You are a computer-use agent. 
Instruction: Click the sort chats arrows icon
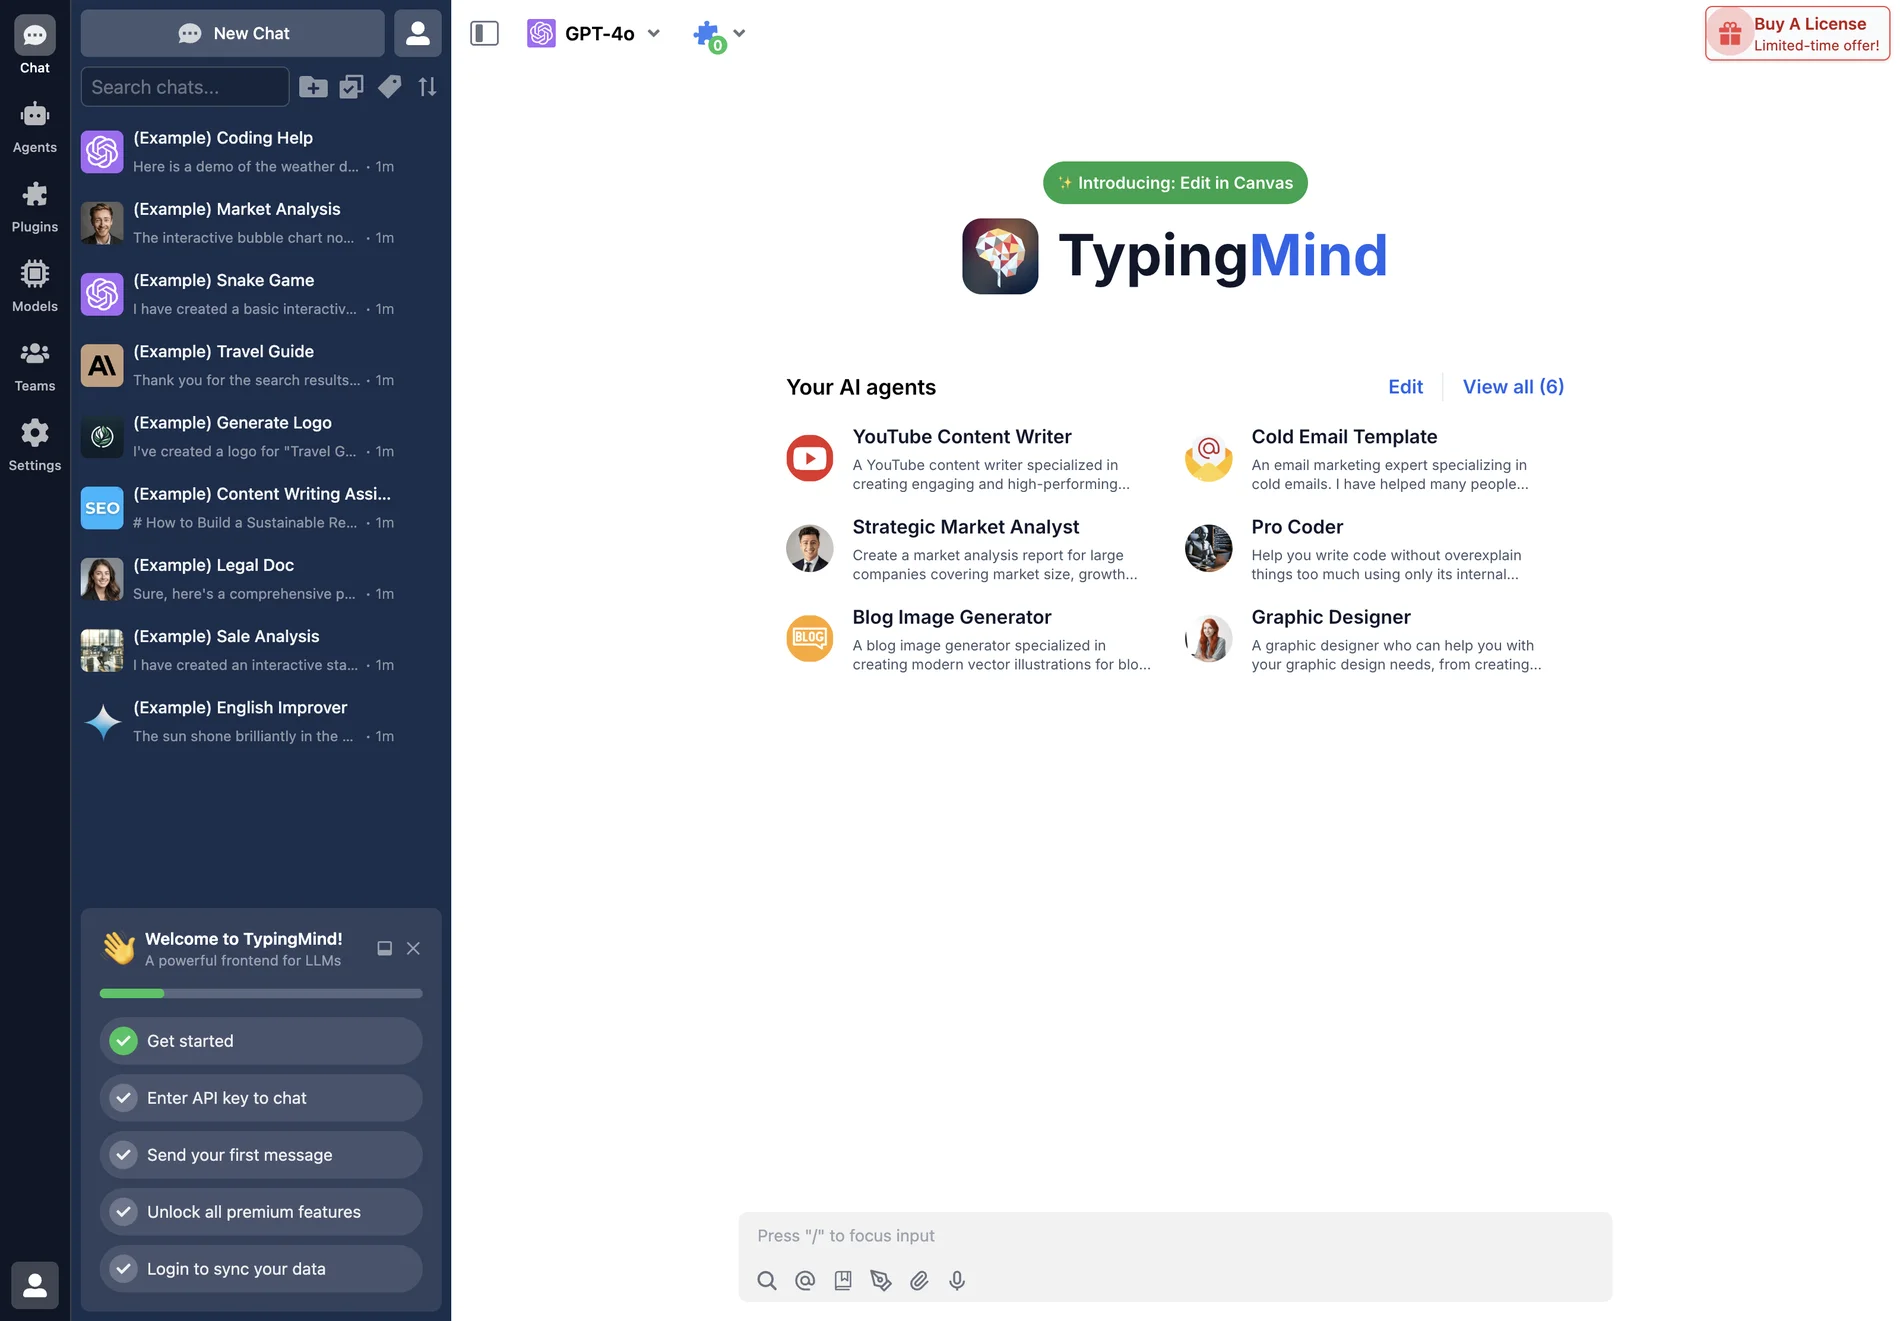coord(427,87)
